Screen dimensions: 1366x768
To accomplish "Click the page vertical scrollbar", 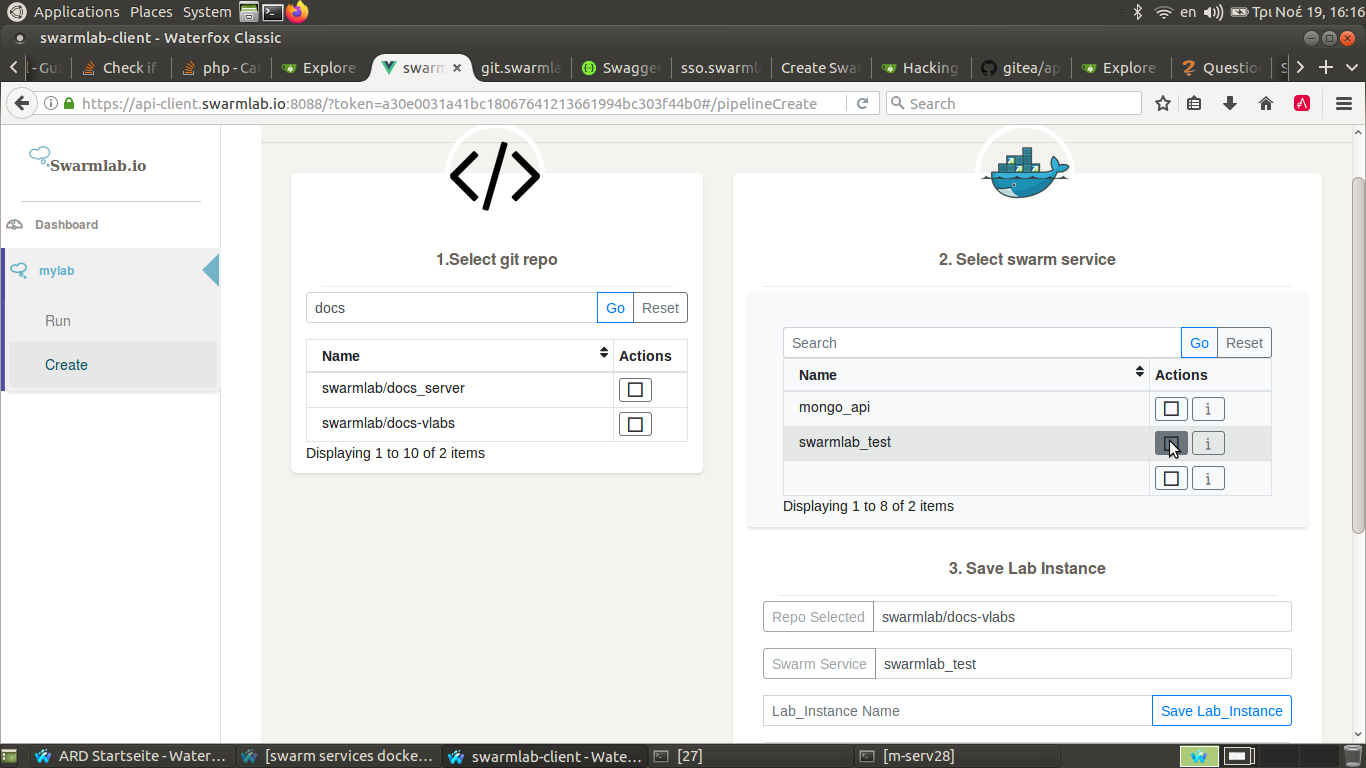I will (x=1358, y=355).
